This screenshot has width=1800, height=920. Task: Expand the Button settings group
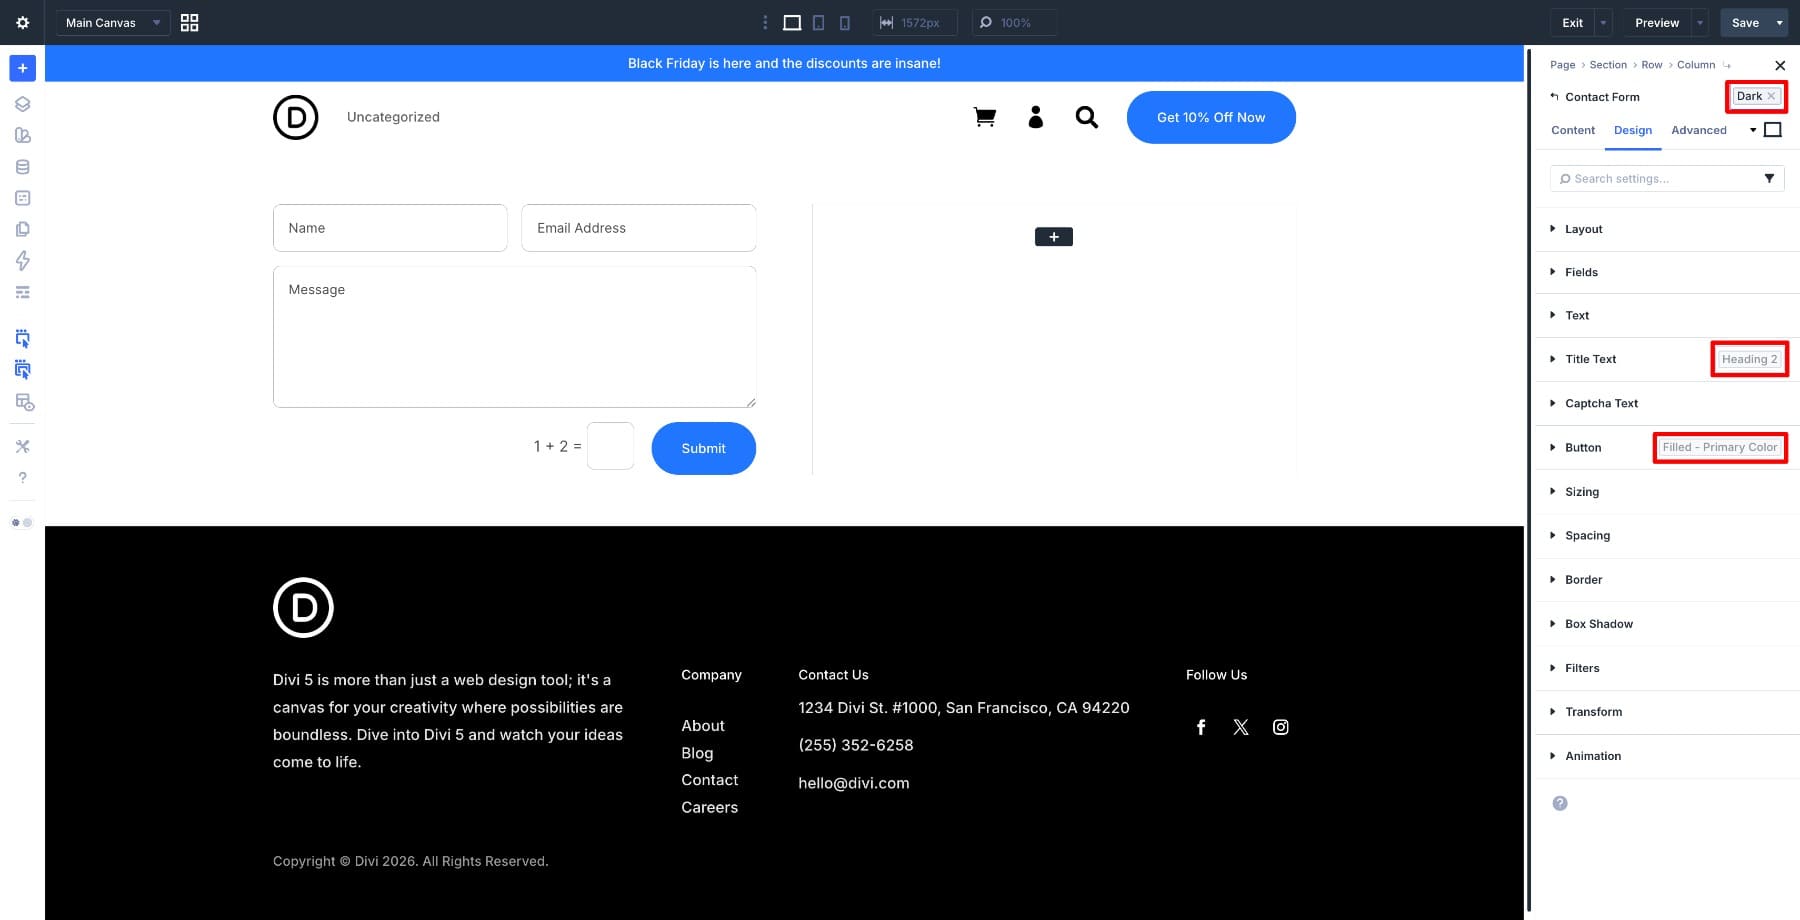pyautogui.click(x=1667, y=447)
